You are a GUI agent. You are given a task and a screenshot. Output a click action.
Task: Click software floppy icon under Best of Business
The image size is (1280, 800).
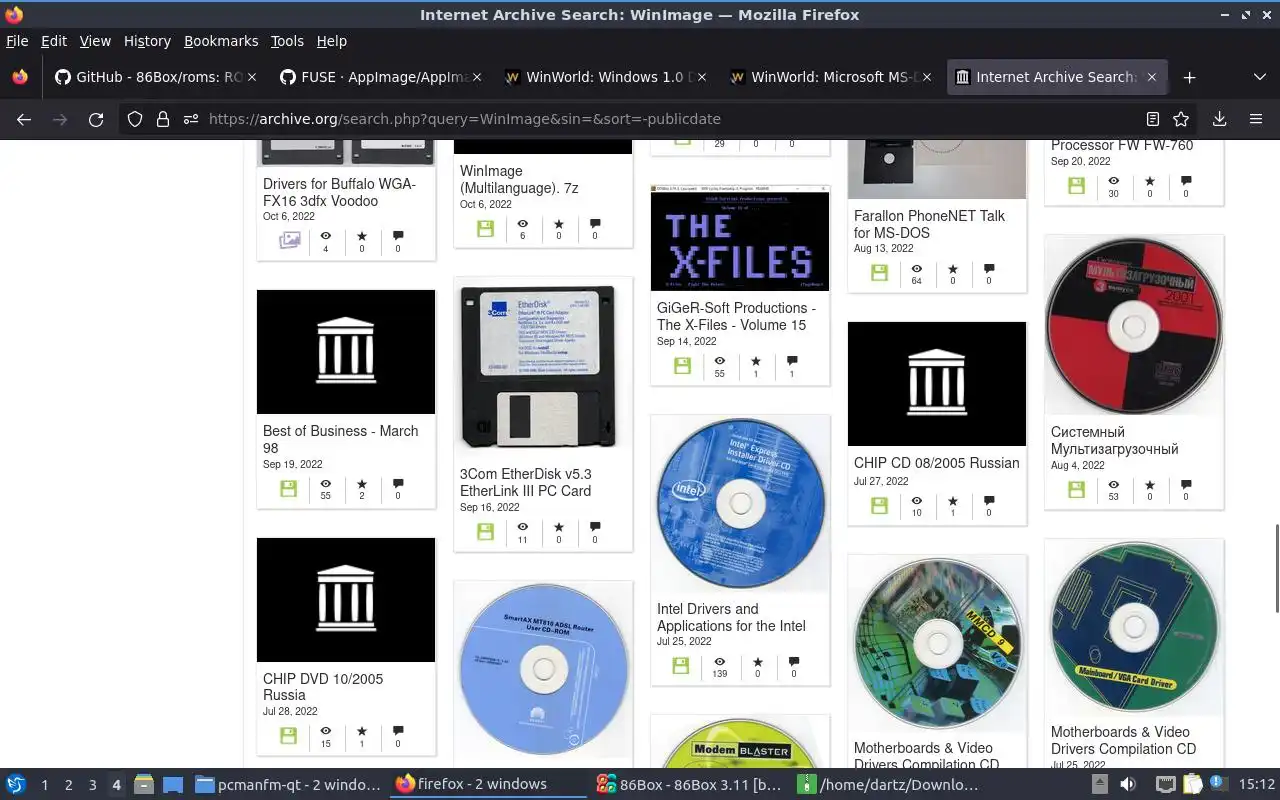(289, 488)
